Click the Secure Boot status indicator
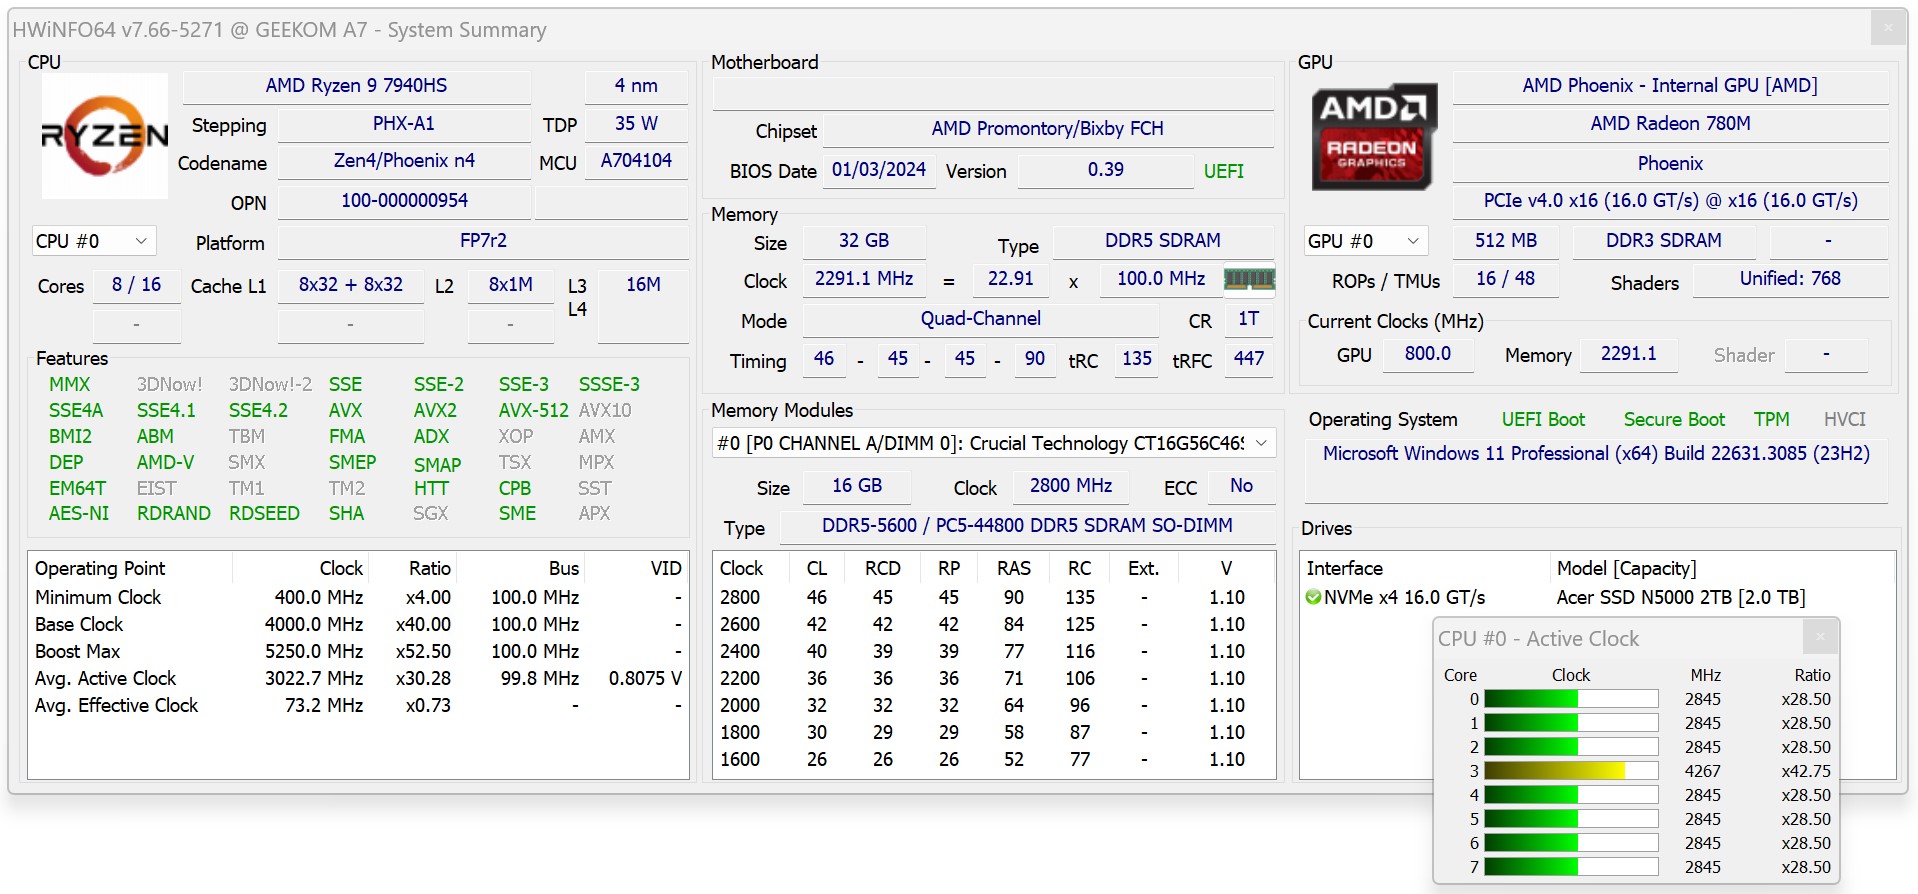 [x=1673, y=419]
